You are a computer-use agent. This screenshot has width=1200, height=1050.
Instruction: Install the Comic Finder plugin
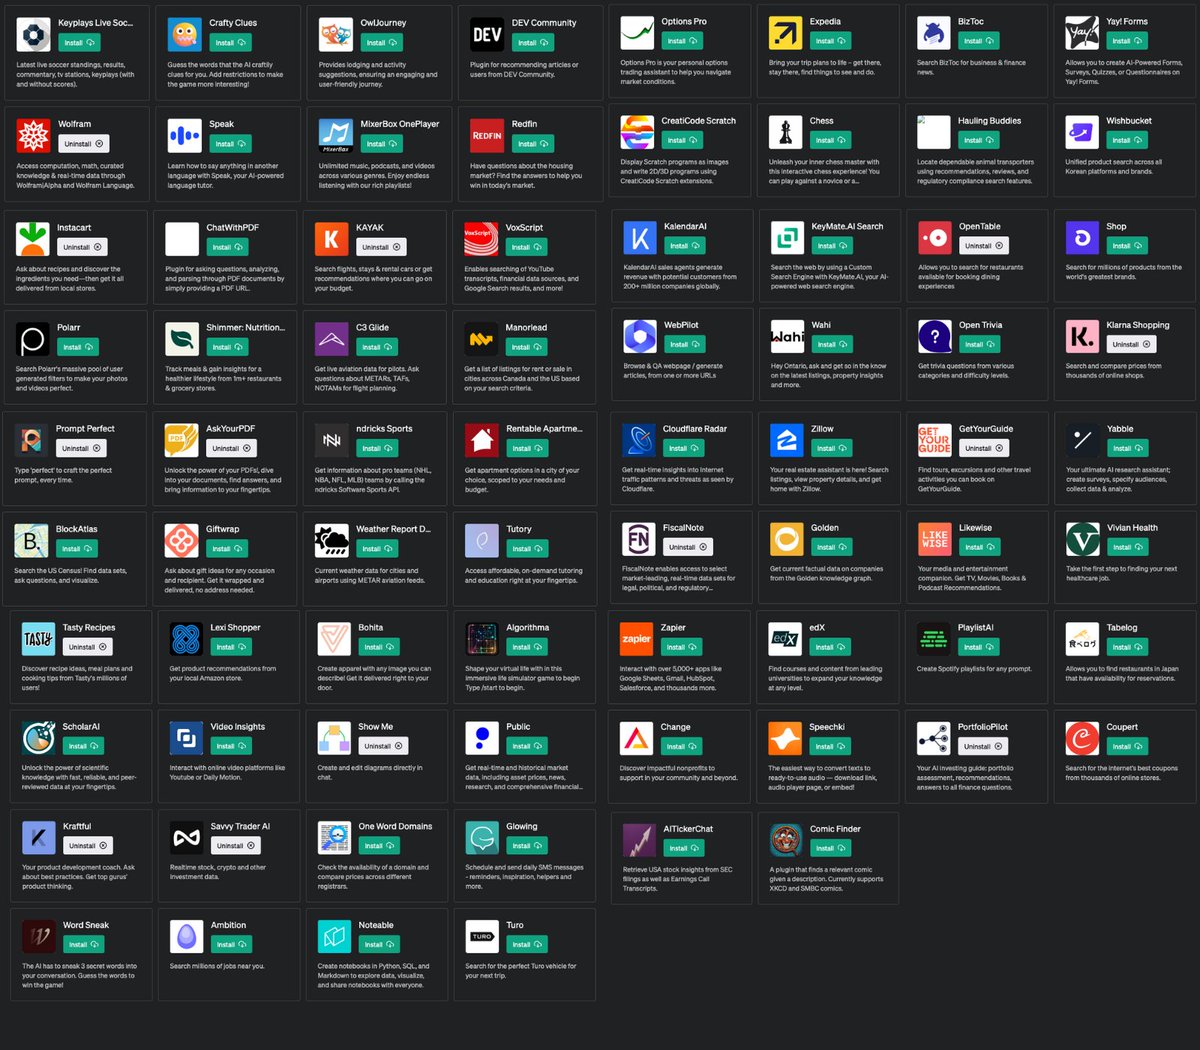click(x=830, y=848)
